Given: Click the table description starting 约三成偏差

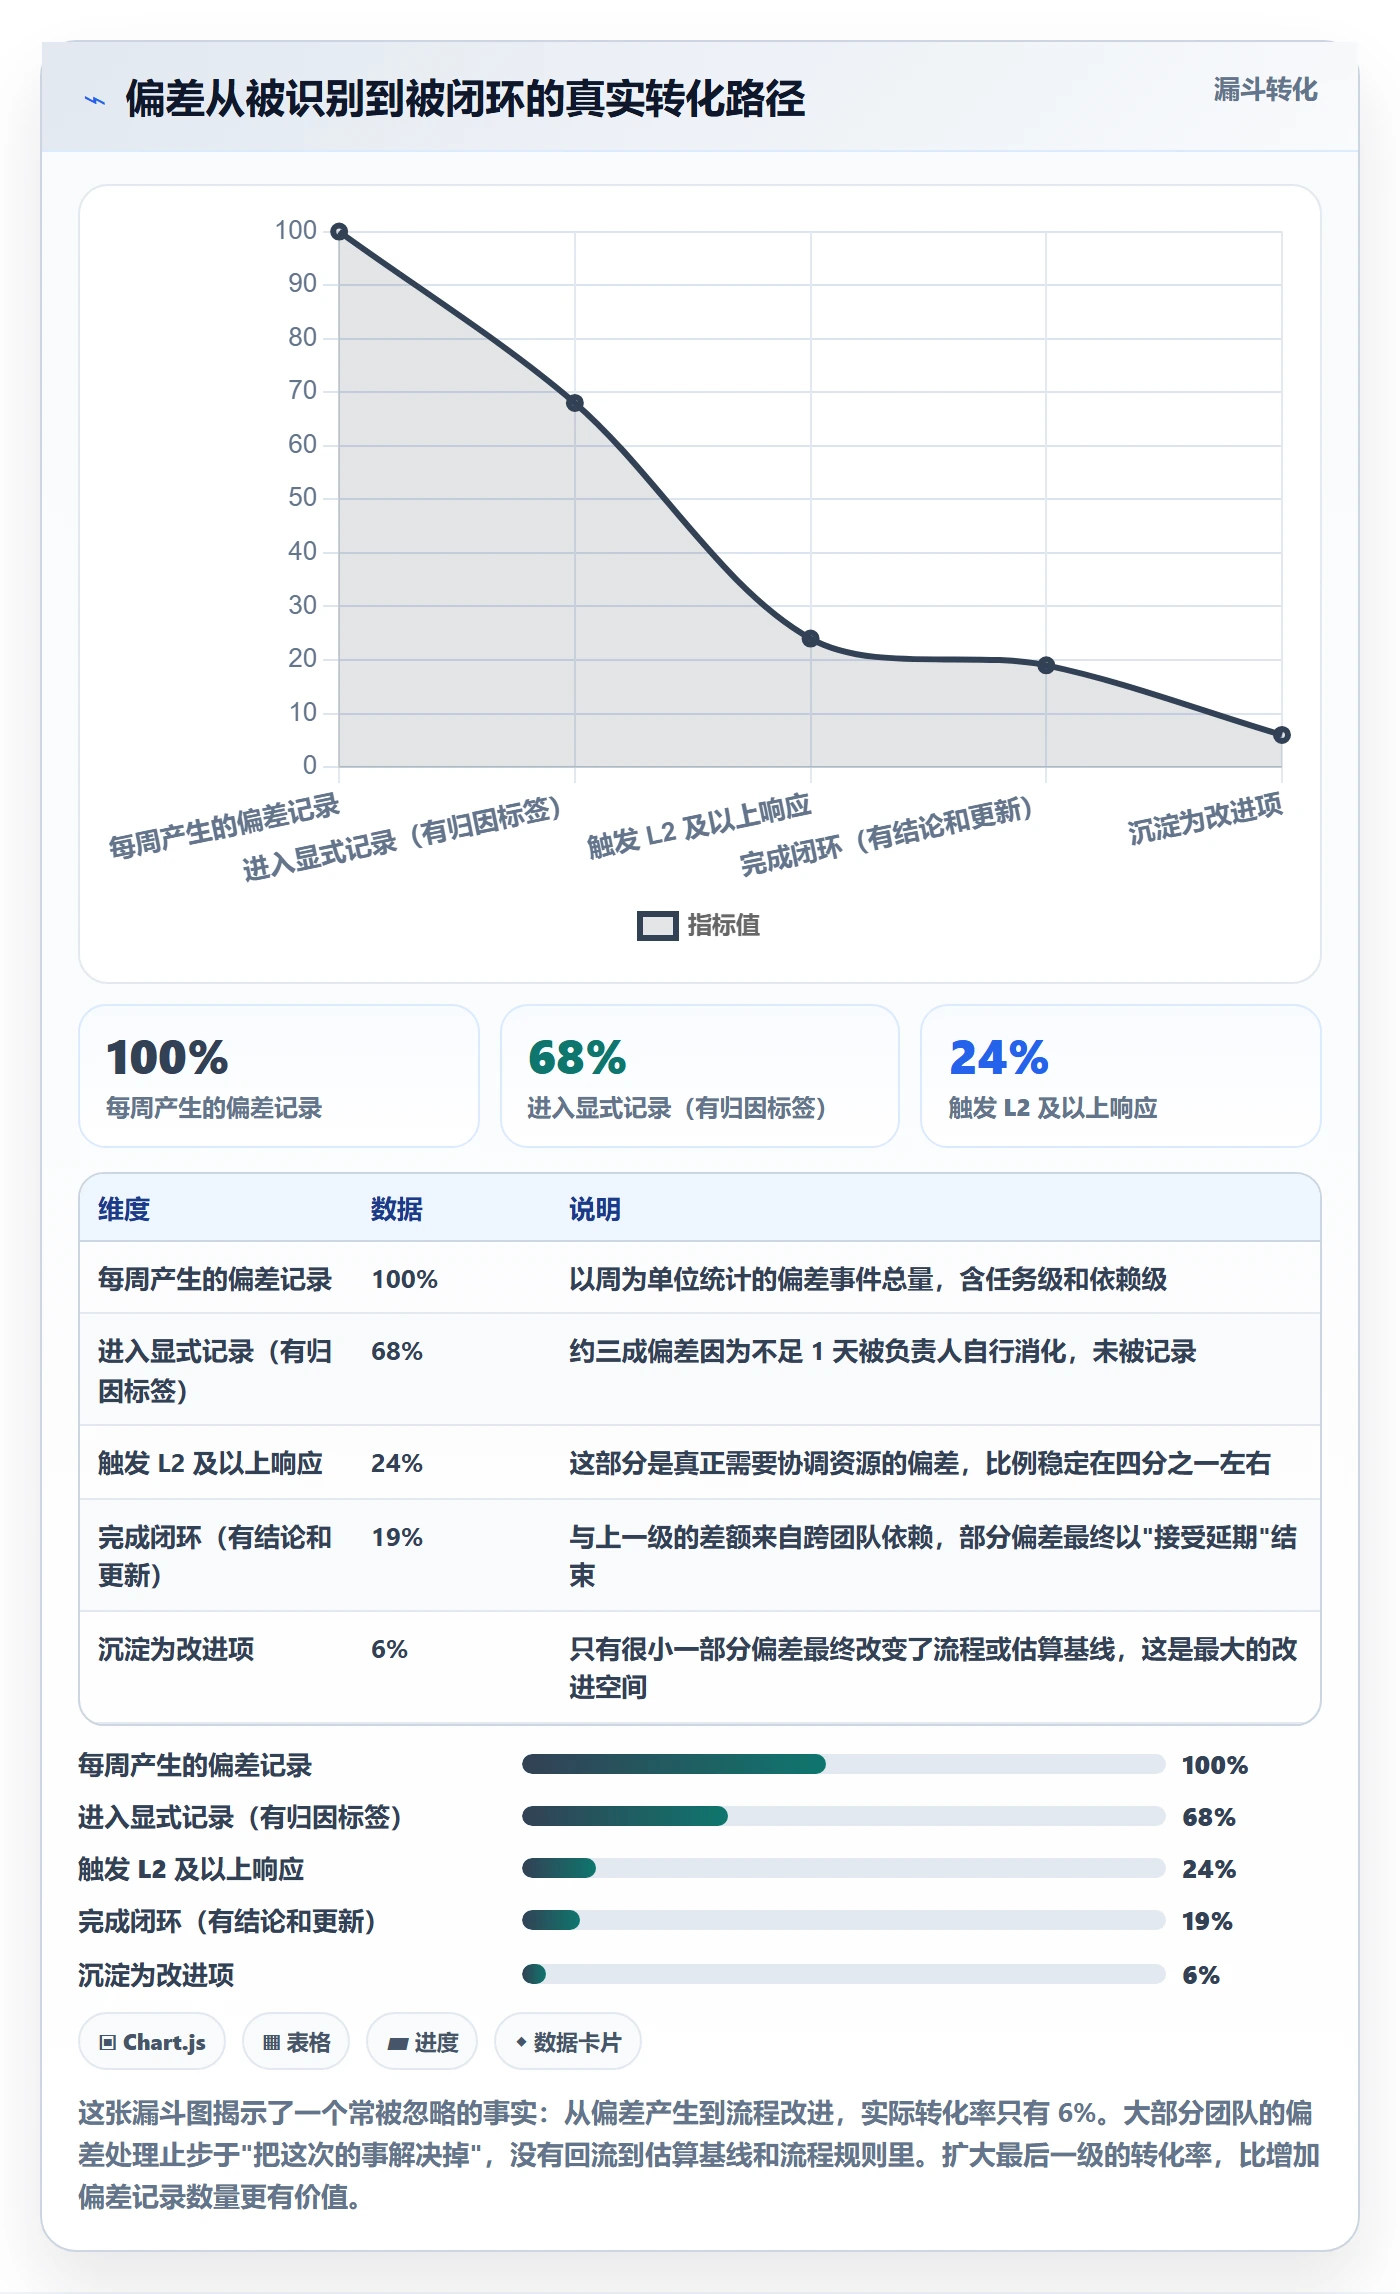Looking at the screenshot, I should (x=882, y=1351).
